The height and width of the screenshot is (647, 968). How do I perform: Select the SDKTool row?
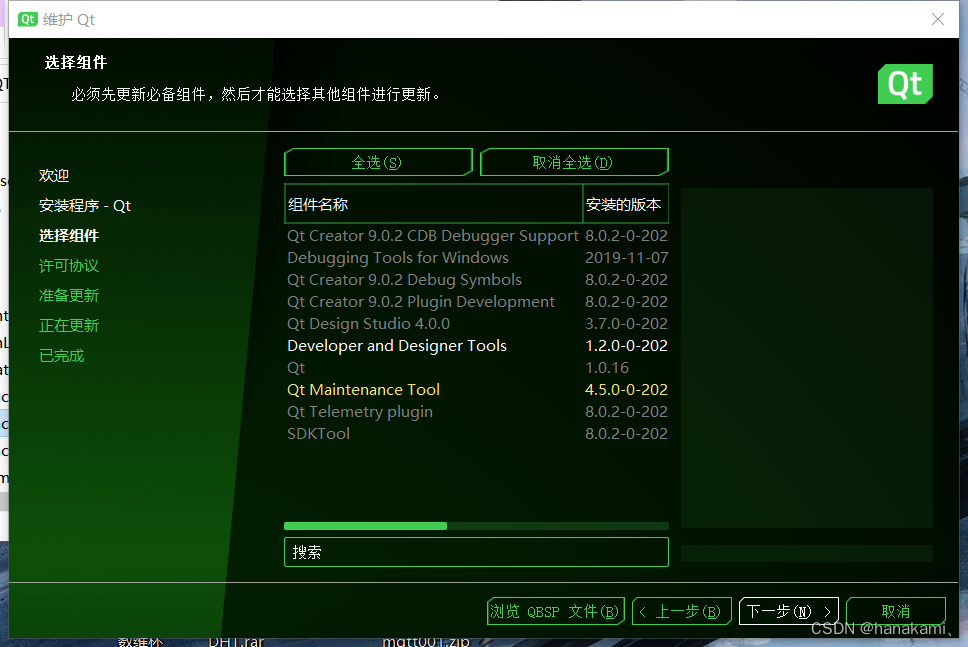pyautogui.click(x=476, y=434)
